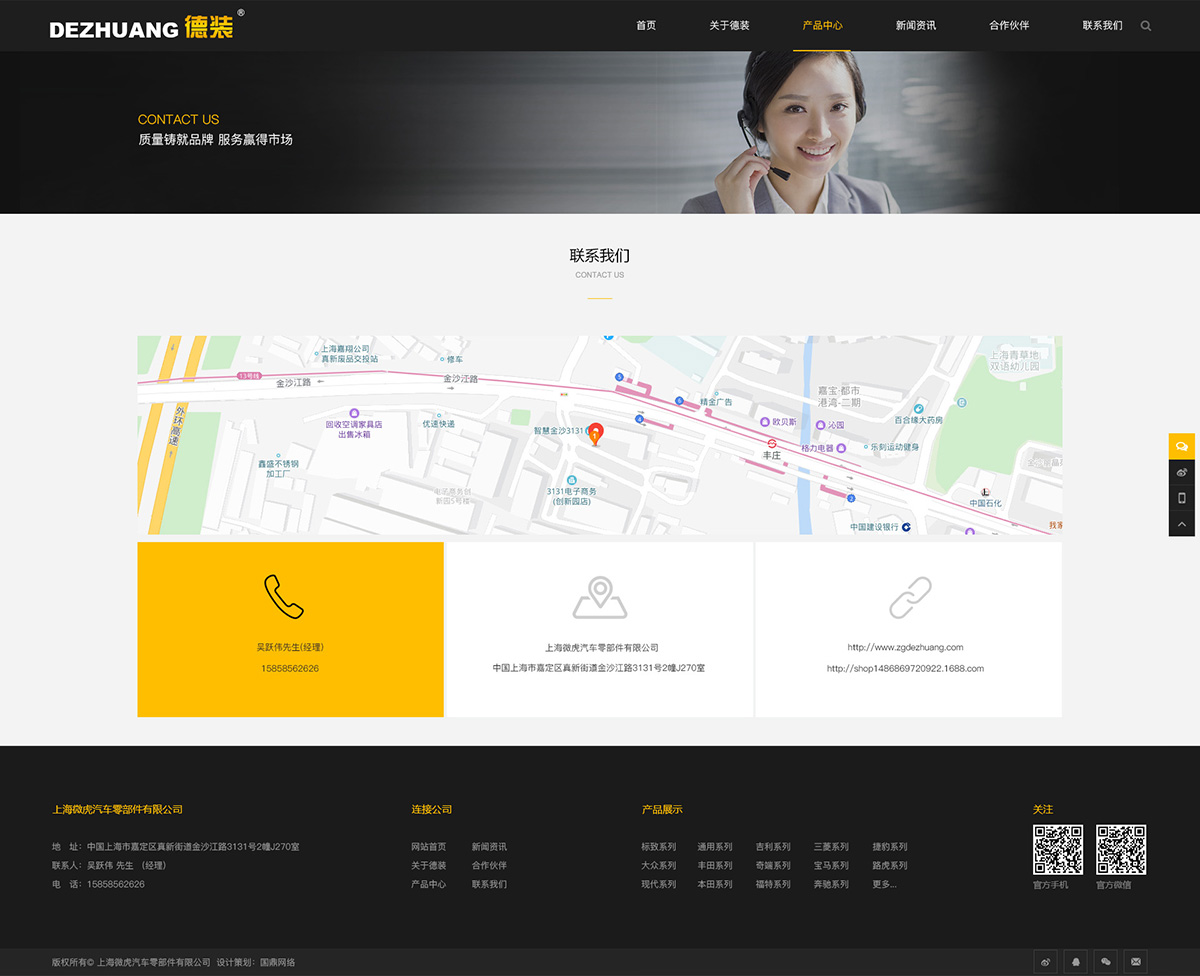Click the 更多... link in footer products
Image resolution: width=1200 pixels, height=976 pixels.
pos(884,884)
